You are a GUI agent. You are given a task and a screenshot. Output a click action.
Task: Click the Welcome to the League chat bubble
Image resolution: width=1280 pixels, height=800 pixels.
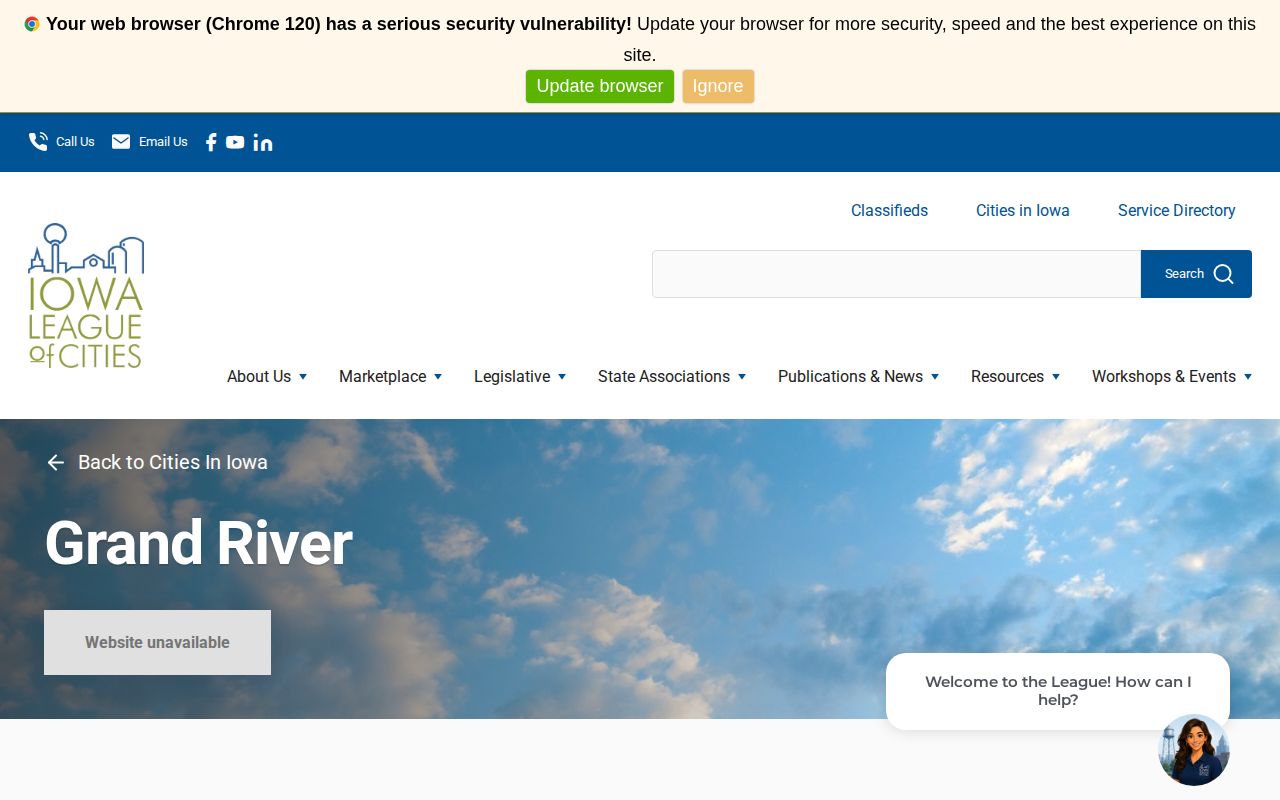click(1058, 691)
